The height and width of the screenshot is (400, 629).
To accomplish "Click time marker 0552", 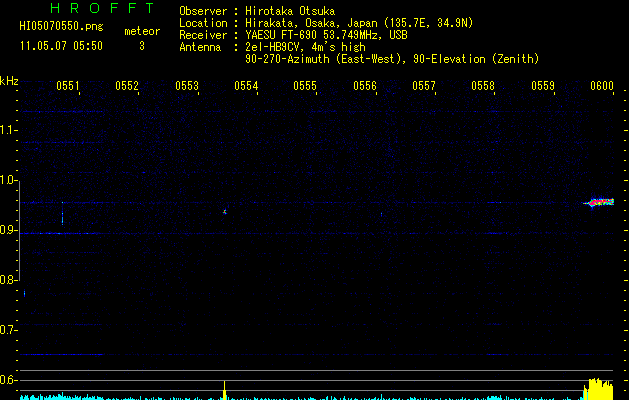I will [x=127, y=86].
